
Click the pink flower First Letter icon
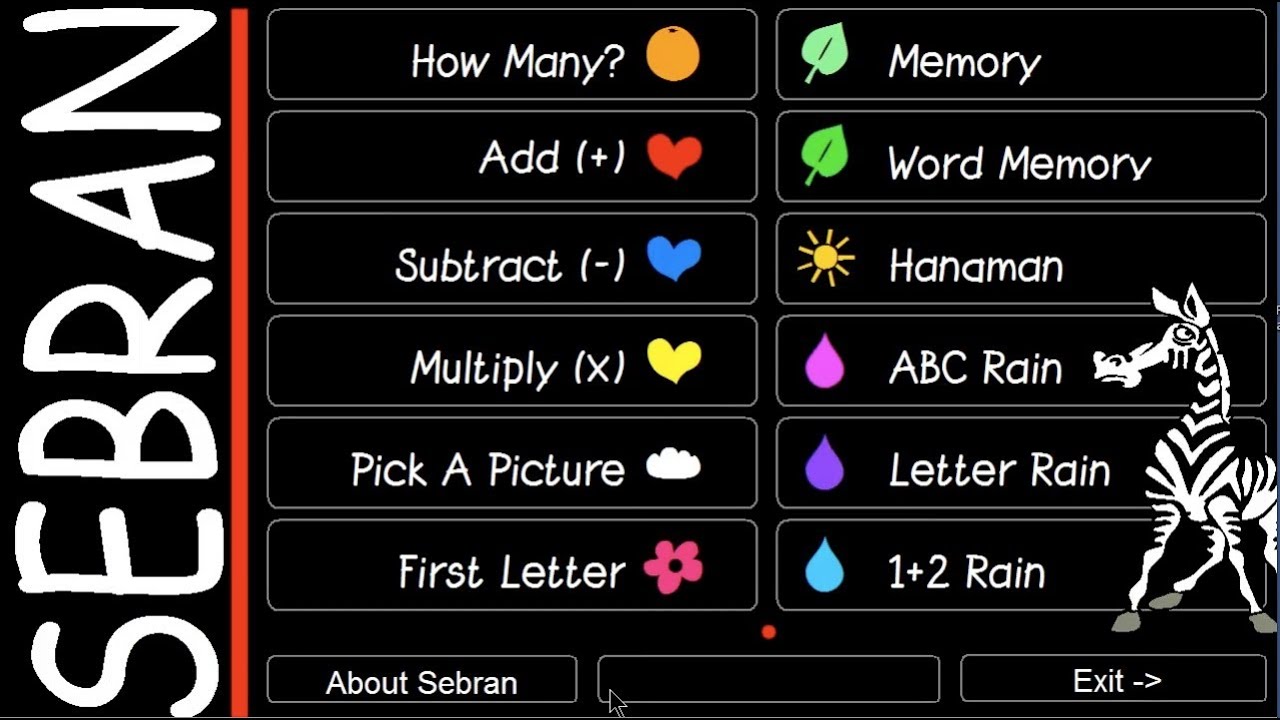(x=673, y=567)
